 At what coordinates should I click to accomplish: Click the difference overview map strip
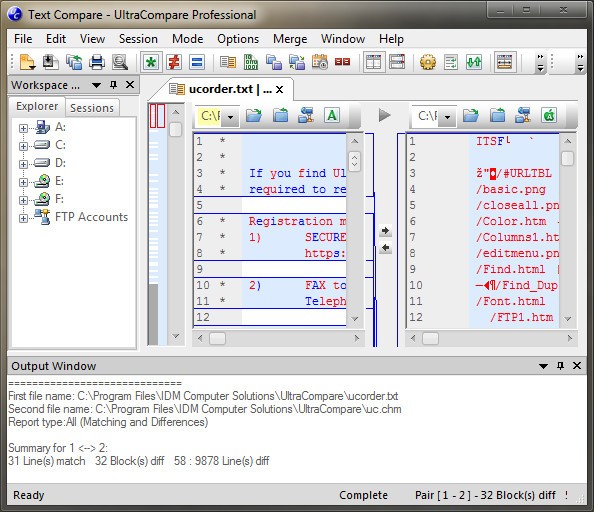[157, 223]
